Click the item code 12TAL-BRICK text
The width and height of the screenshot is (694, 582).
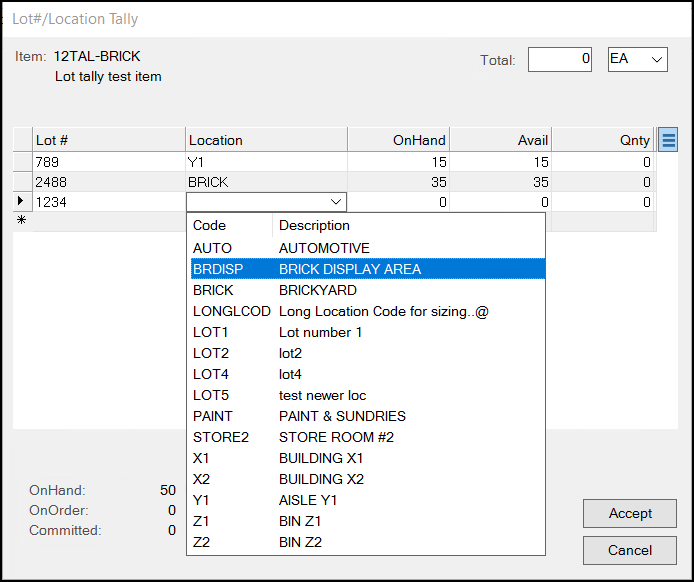pyautogui.click(x=97, y=56)
